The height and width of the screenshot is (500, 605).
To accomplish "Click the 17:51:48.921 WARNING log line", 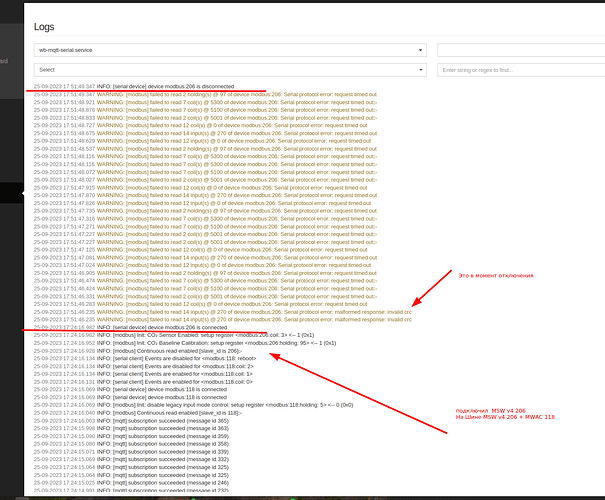I will [205, 102].
